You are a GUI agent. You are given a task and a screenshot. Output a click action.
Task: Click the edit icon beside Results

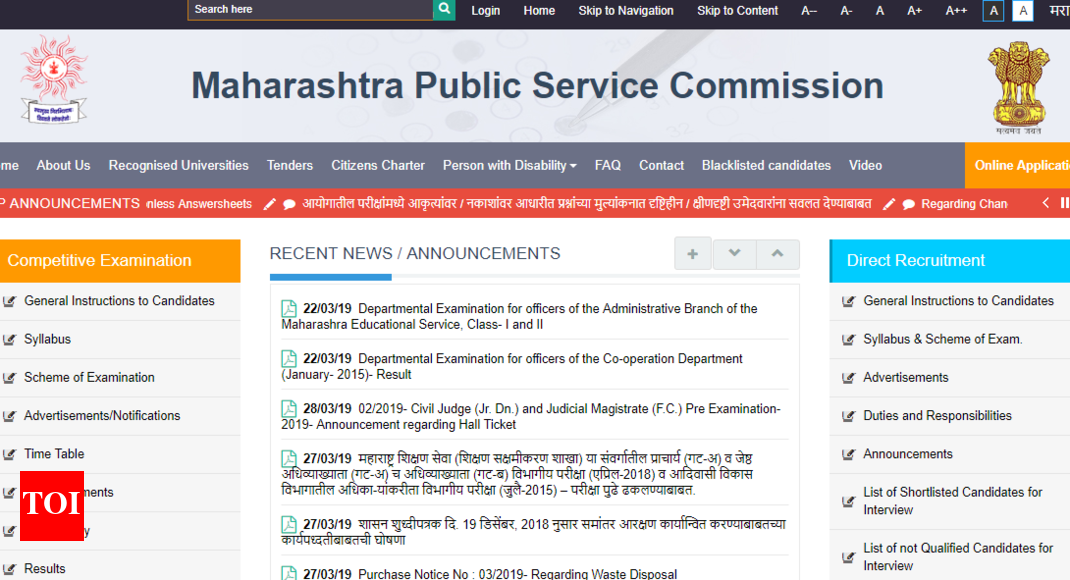click(10, 568)
